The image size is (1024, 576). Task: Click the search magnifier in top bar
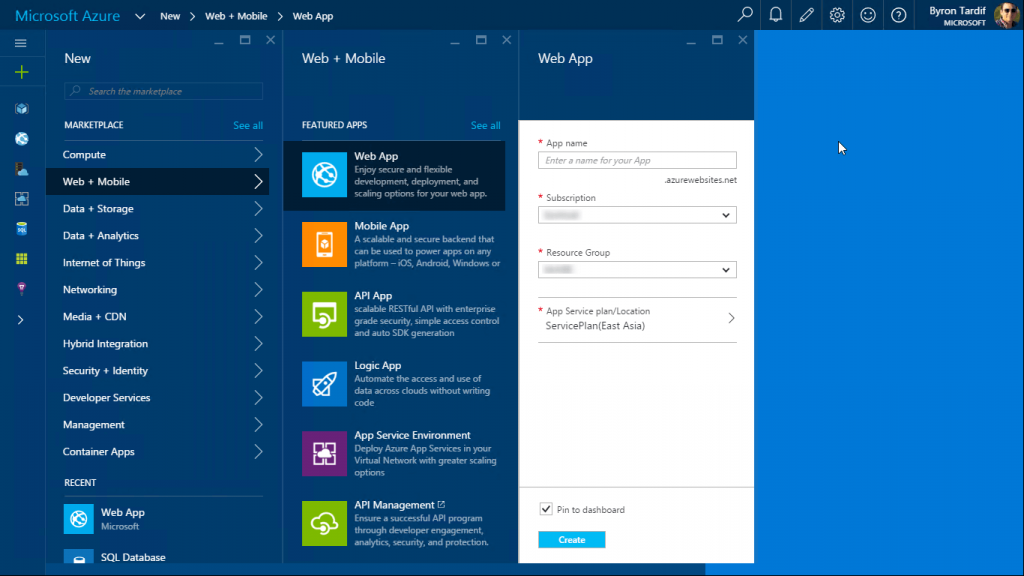tap(745, 14)
